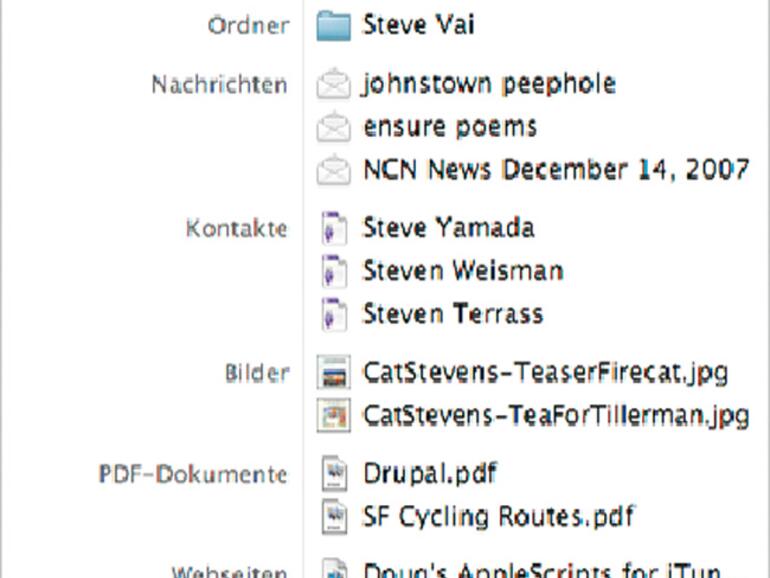Click the blue folder icon beside Steve Vai
This screenshot has width=770, height=578.
[333, 24]
